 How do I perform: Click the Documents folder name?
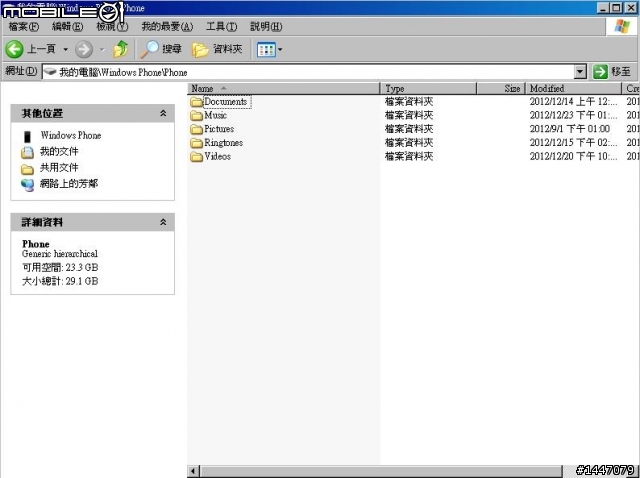pos(226,102)
